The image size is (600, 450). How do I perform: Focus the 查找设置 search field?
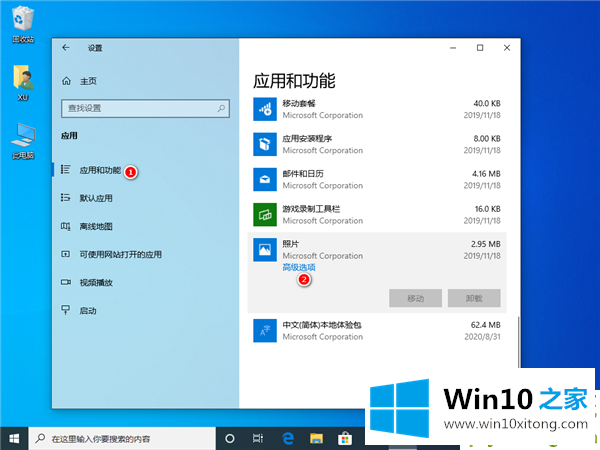tap(145, 108)
